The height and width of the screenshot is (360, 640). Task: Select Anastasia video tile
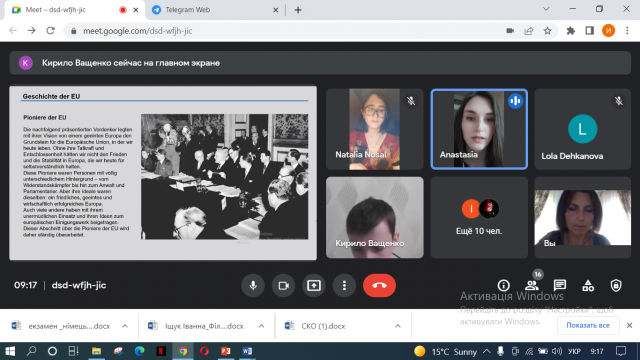pos(479,129)
